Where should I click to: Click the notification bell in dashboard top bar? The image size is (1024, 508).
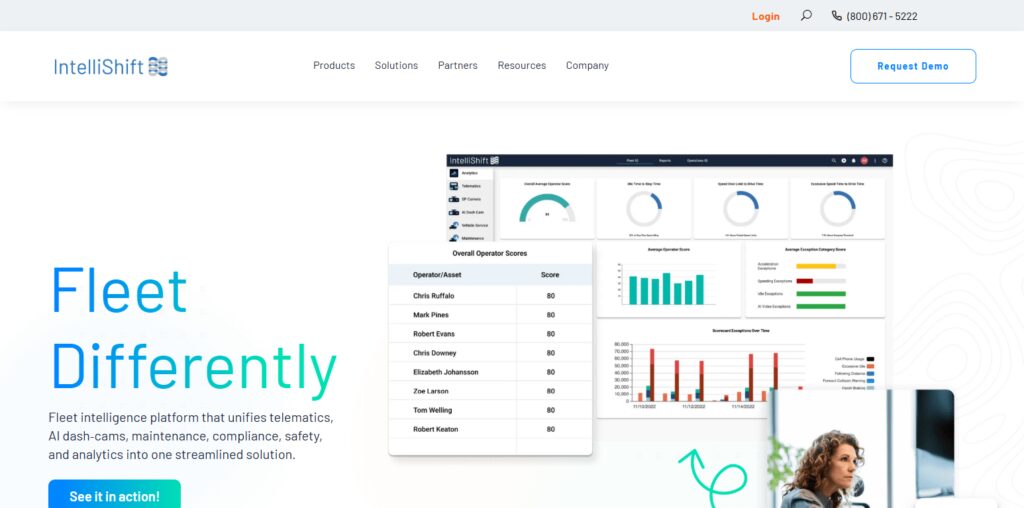(x=853, y=161)
